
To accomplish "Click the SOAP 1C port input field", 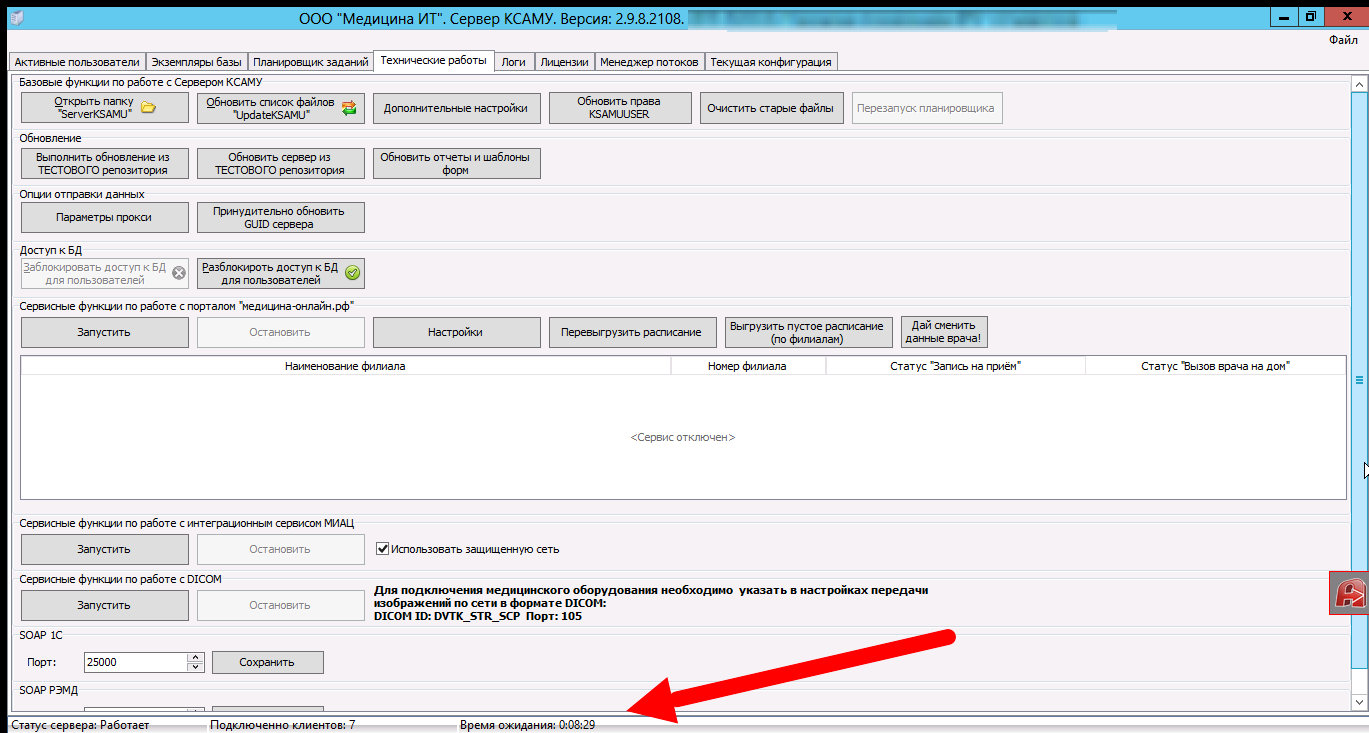I will click(134, 662).
